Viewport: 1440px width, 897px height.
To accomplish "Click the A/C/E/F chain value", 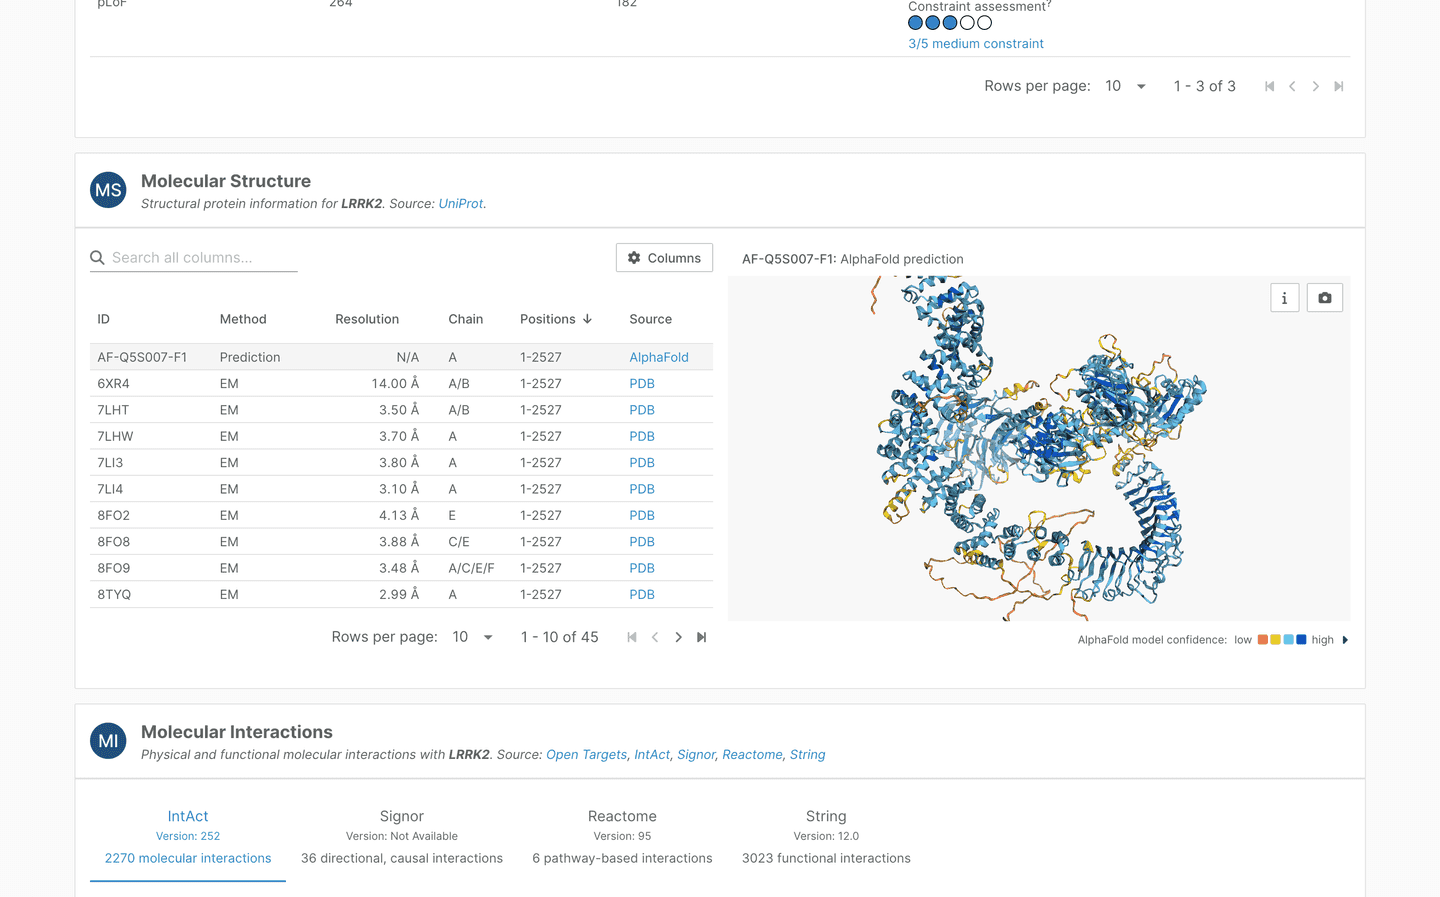I will pyautogui.click(x=471, y=568).
